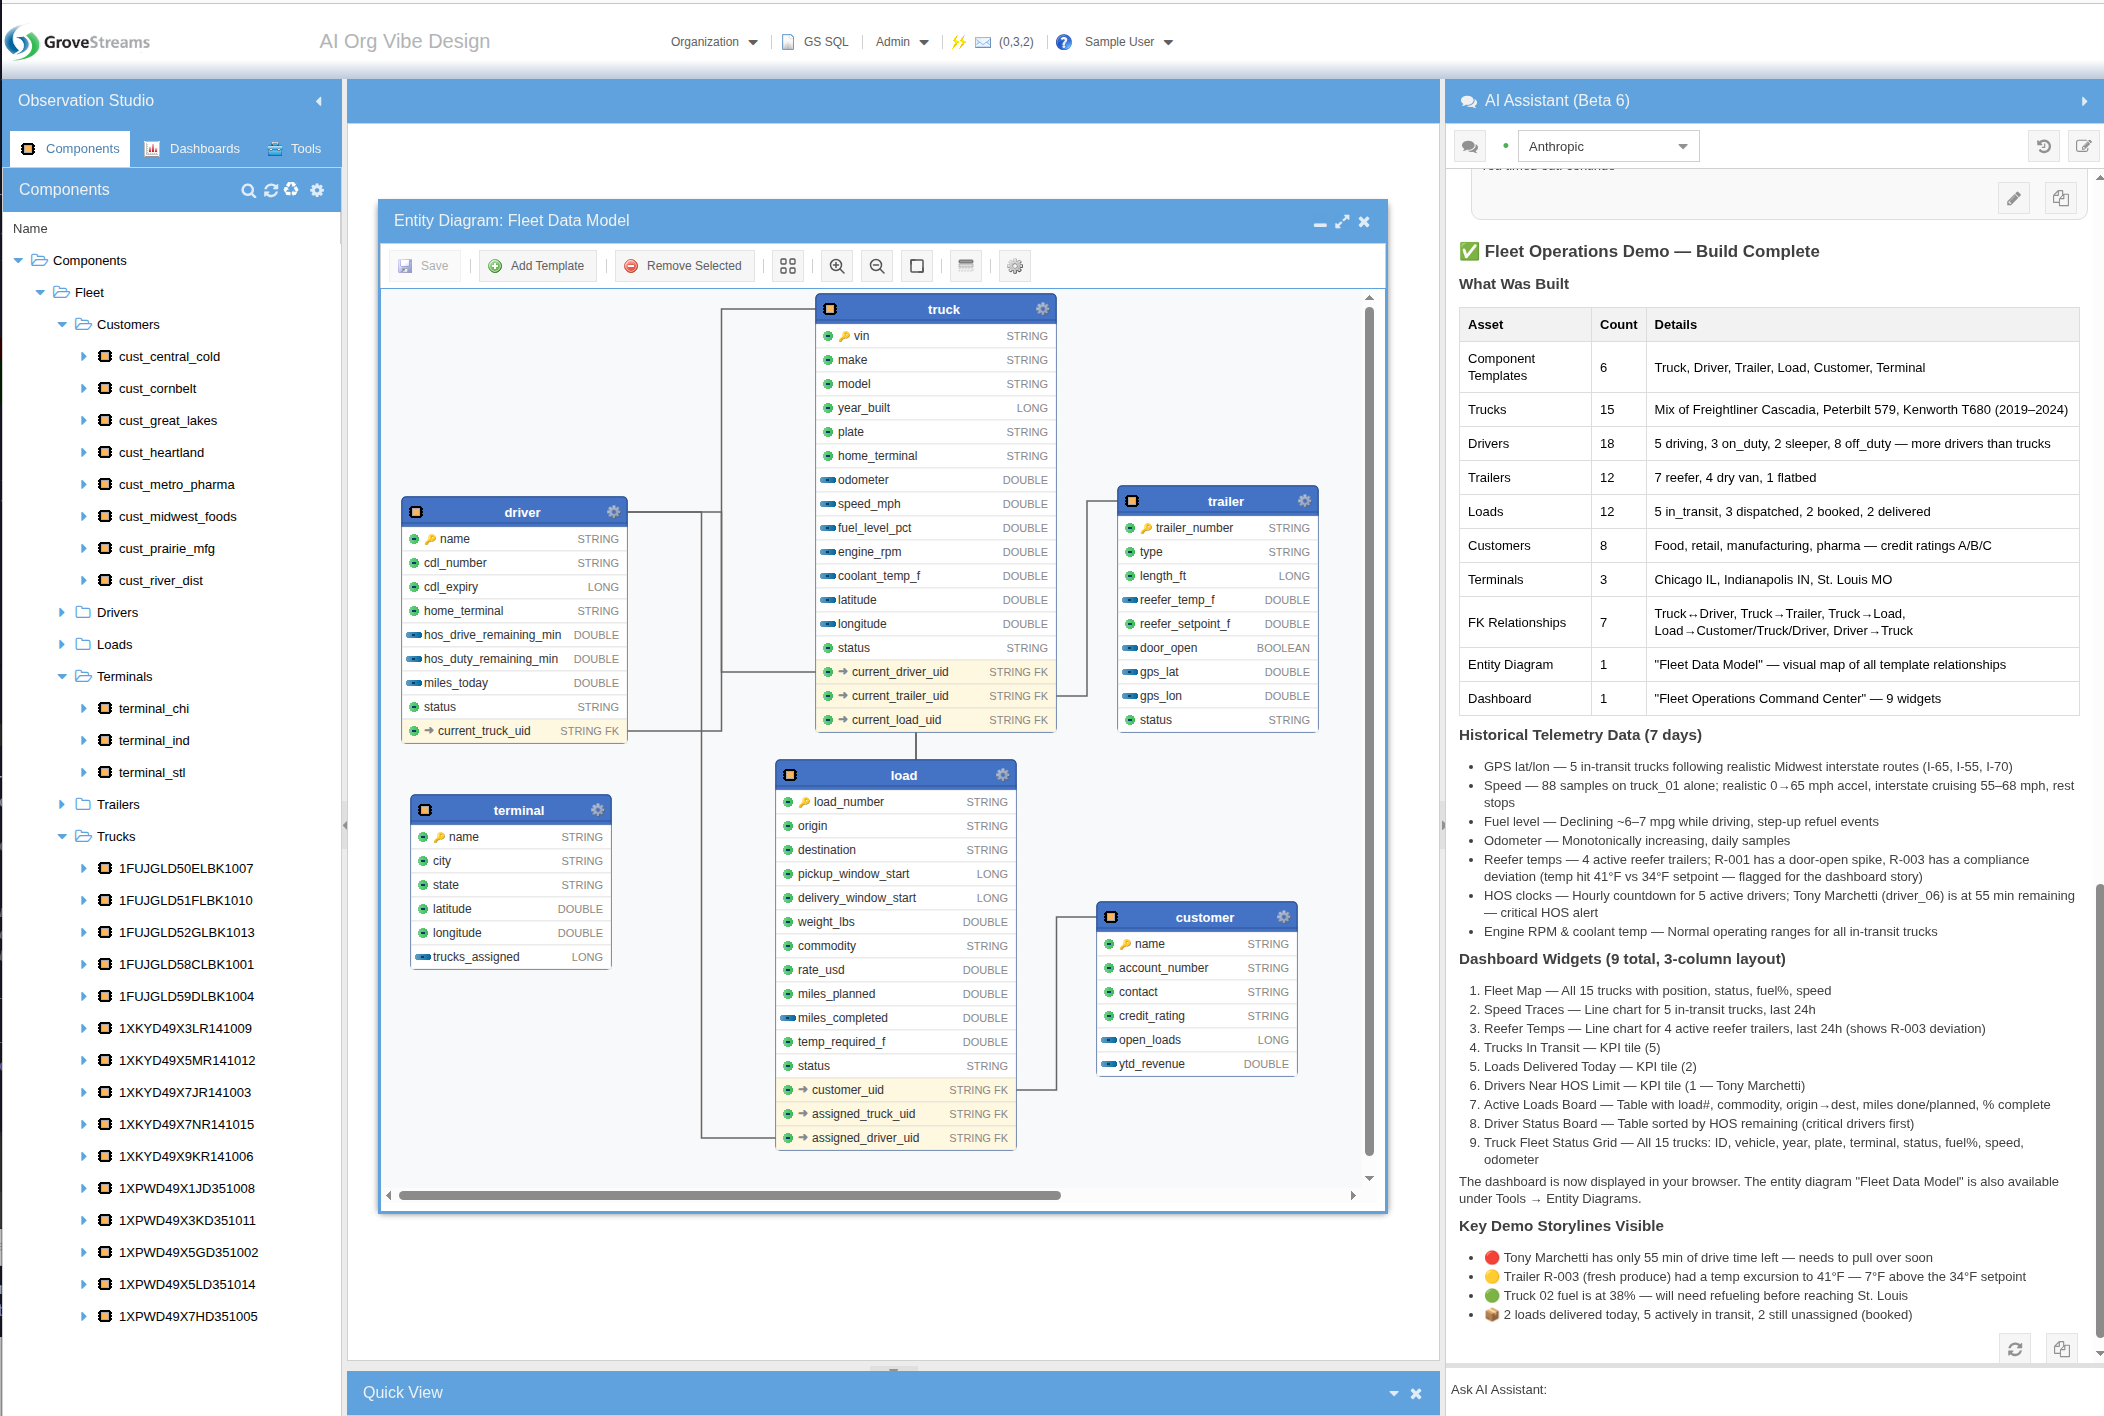Image resolution: width=2104 pixels, height=1416 pixels.
Task: Click the mail envelope icon in top bar
Action: pos(983,42)
